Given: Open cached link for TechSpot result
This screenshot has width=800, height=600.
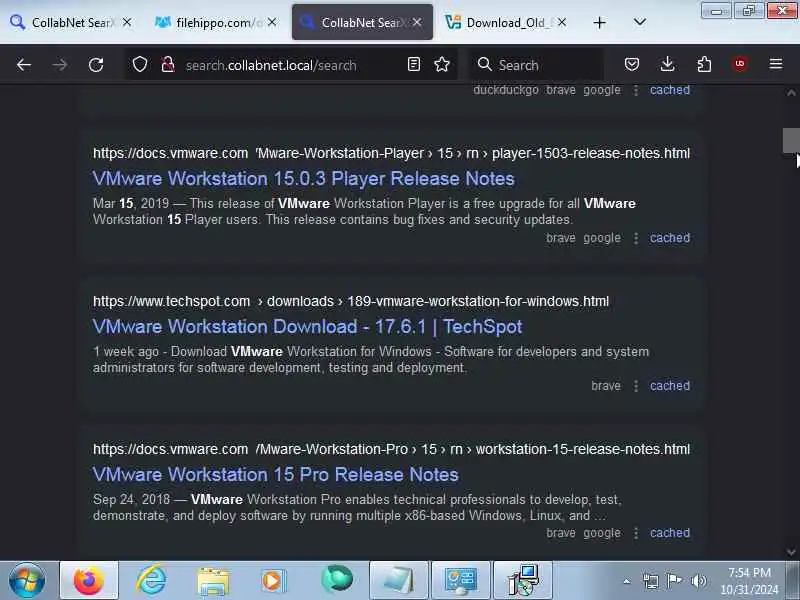Looking at the screenshot, I should 669,386.
